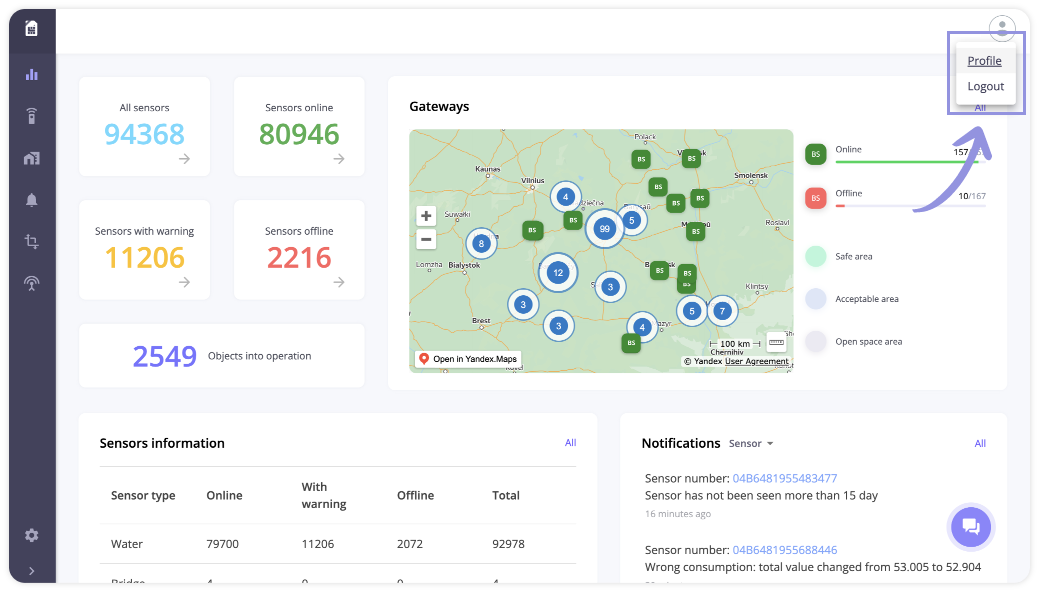Screen dimensions: 1039x592
Task: Click the map cluster marker 8
Action: (481, 243)
